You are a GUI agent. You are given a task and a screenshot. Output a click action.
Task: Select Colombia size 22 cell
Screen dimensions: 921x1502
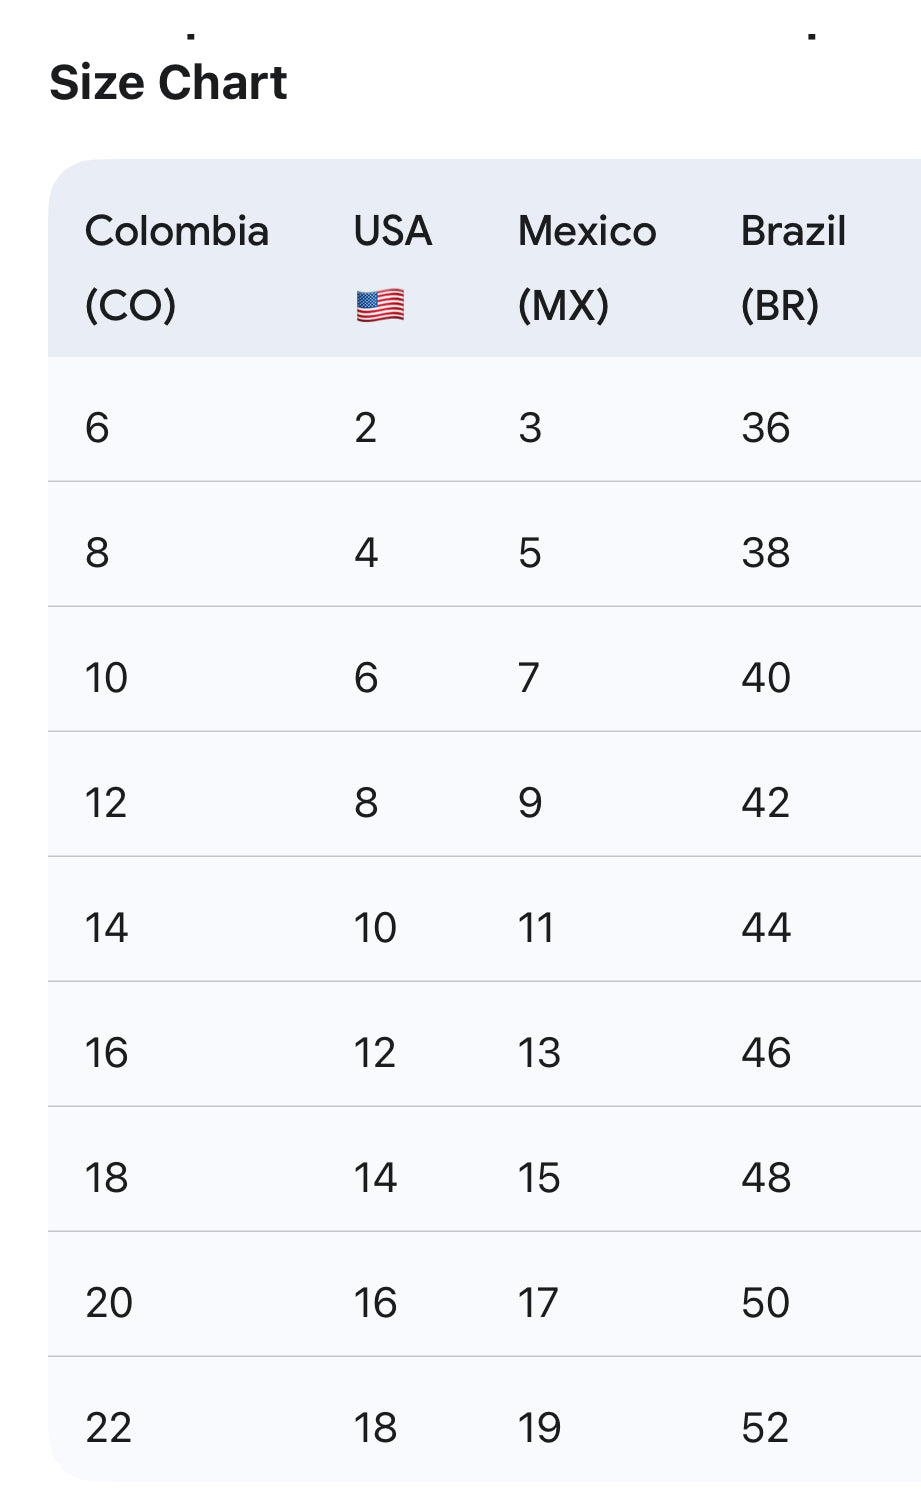pyautogui.click(x=108, y=1428)
